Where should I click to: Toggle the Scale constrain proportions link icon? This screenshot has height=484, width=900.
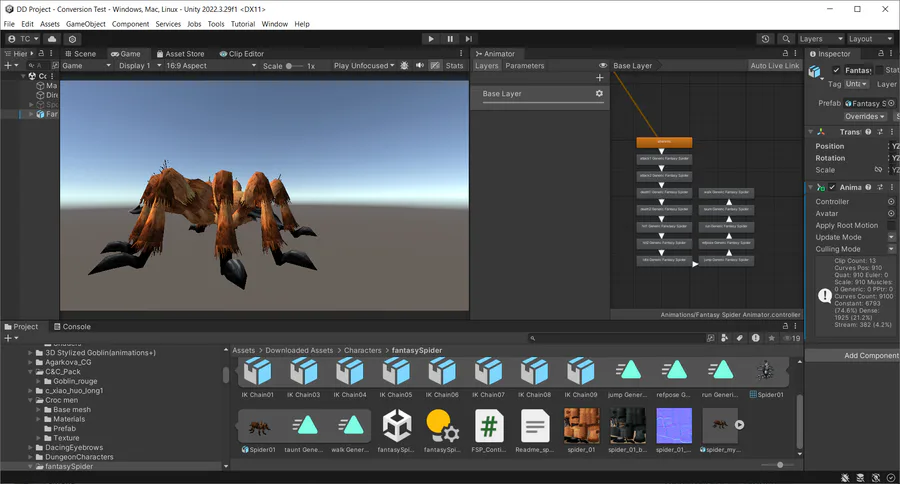coord(878,170)
